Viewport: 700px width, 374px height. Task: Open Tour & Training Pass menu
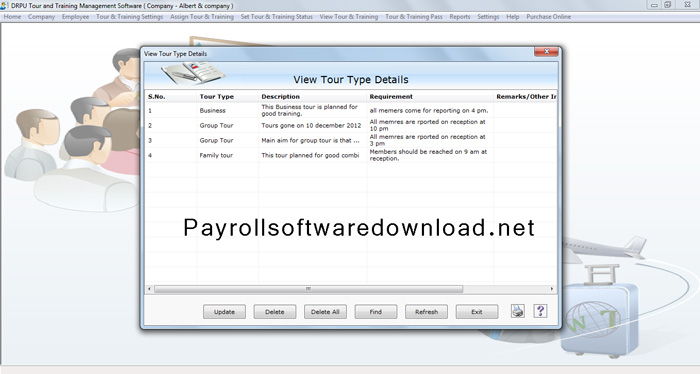[x=414, y=17]
